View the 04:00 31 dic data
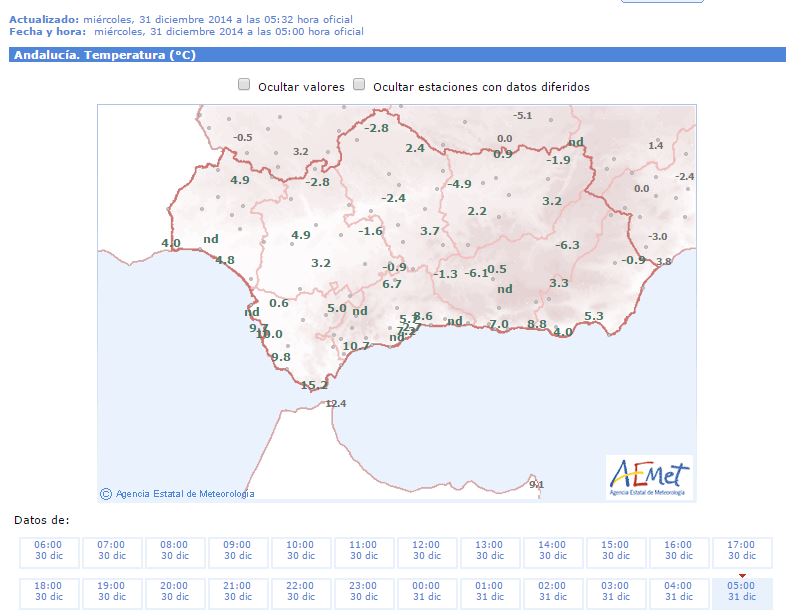 pyautogui.click(x=679, y=591)
